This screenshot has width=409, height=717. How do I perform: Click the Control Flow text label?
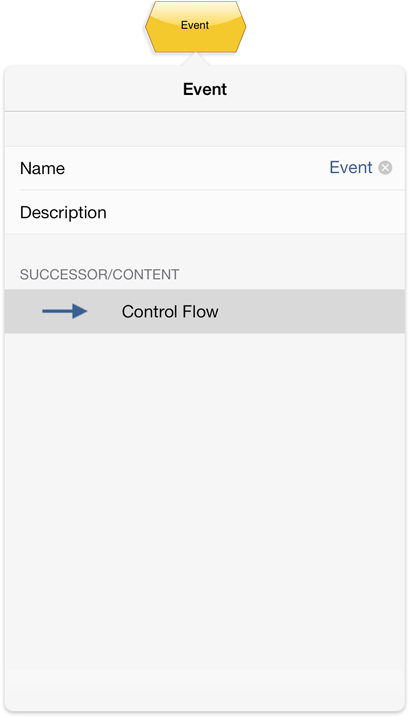click(170, 311)
